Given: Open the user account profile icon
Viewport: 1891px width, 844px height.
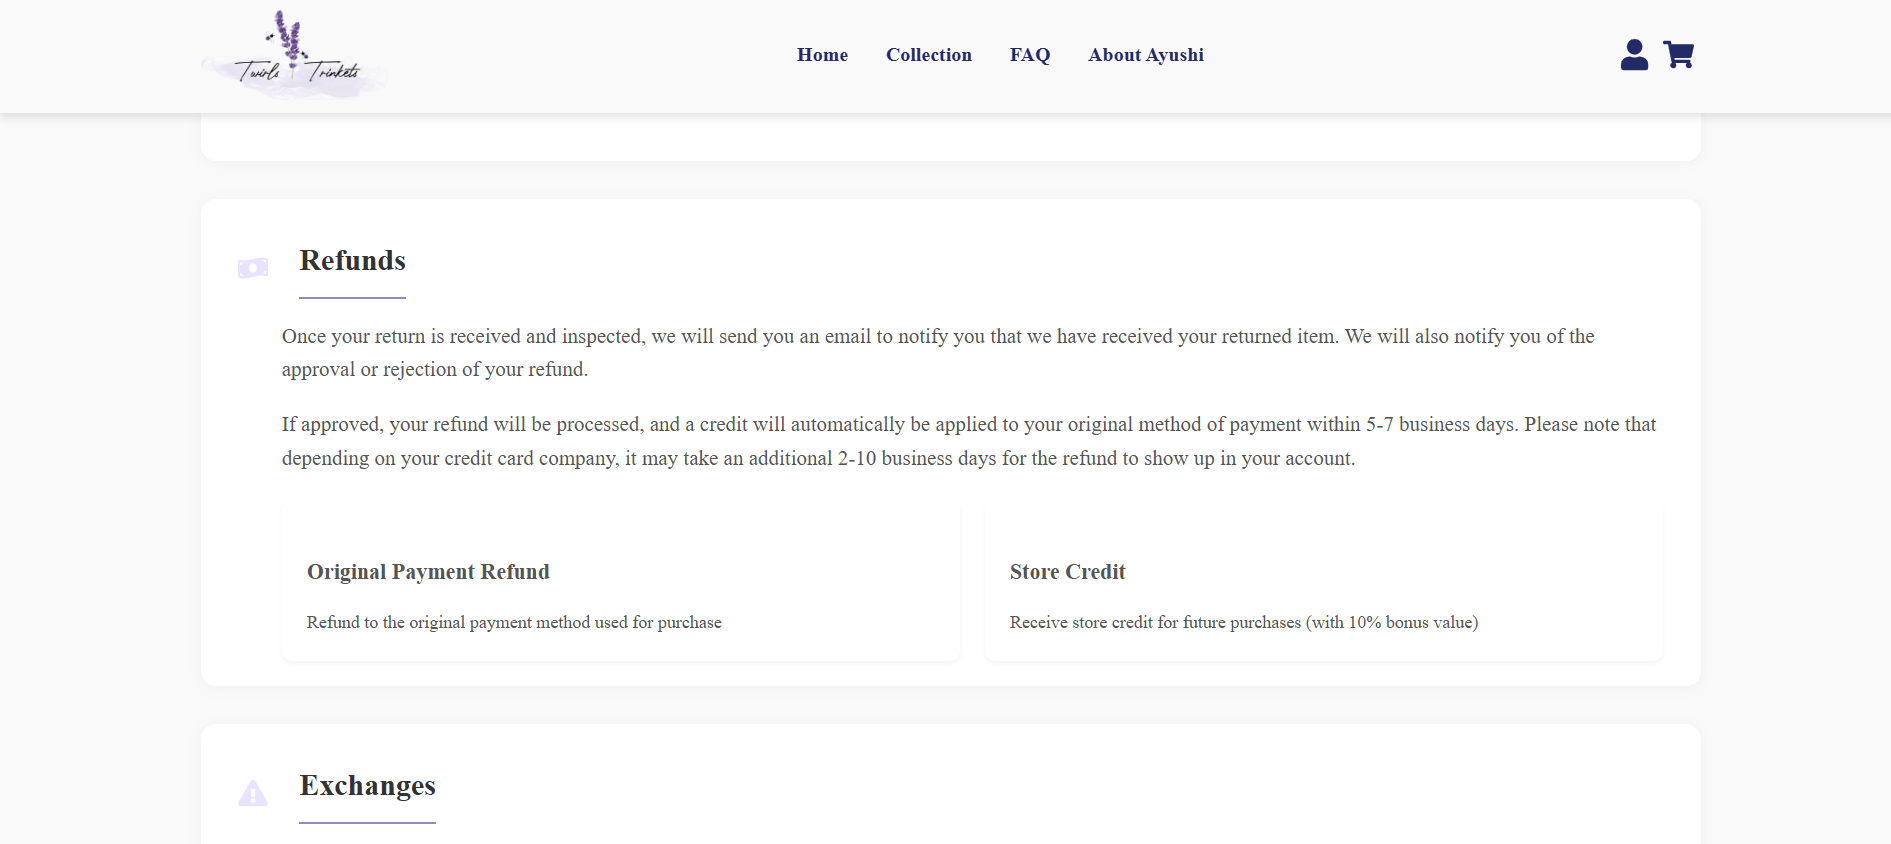Looking at the screenshot, I should click(x=1634, y=55).
